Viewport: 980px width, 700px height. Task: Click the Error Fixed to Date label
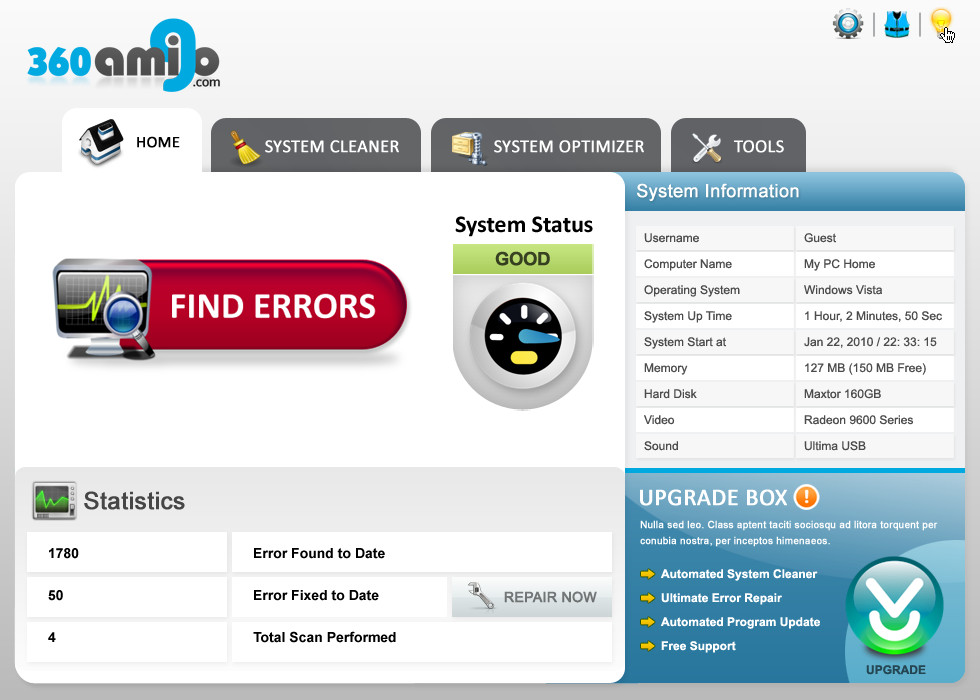click(316, 595)
